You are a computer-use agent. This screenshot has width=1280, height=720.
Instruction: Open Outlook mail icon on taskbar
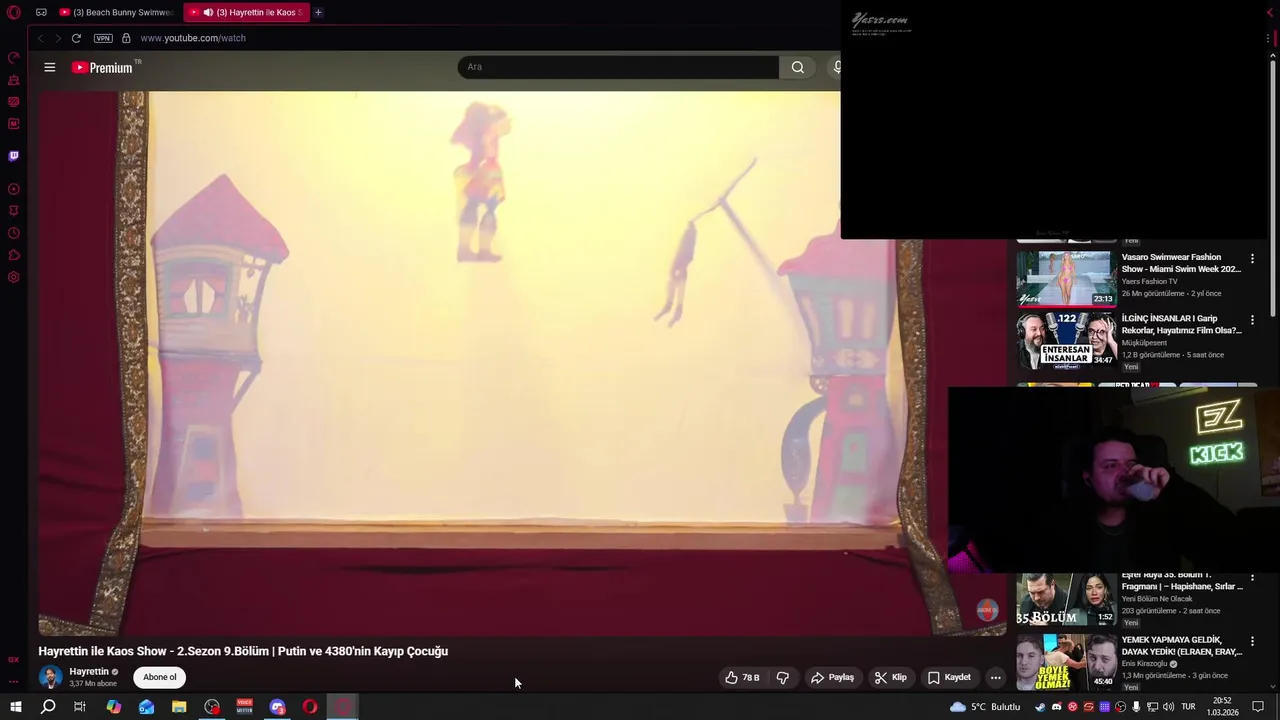pyautogui.click(x=146, y=707)
